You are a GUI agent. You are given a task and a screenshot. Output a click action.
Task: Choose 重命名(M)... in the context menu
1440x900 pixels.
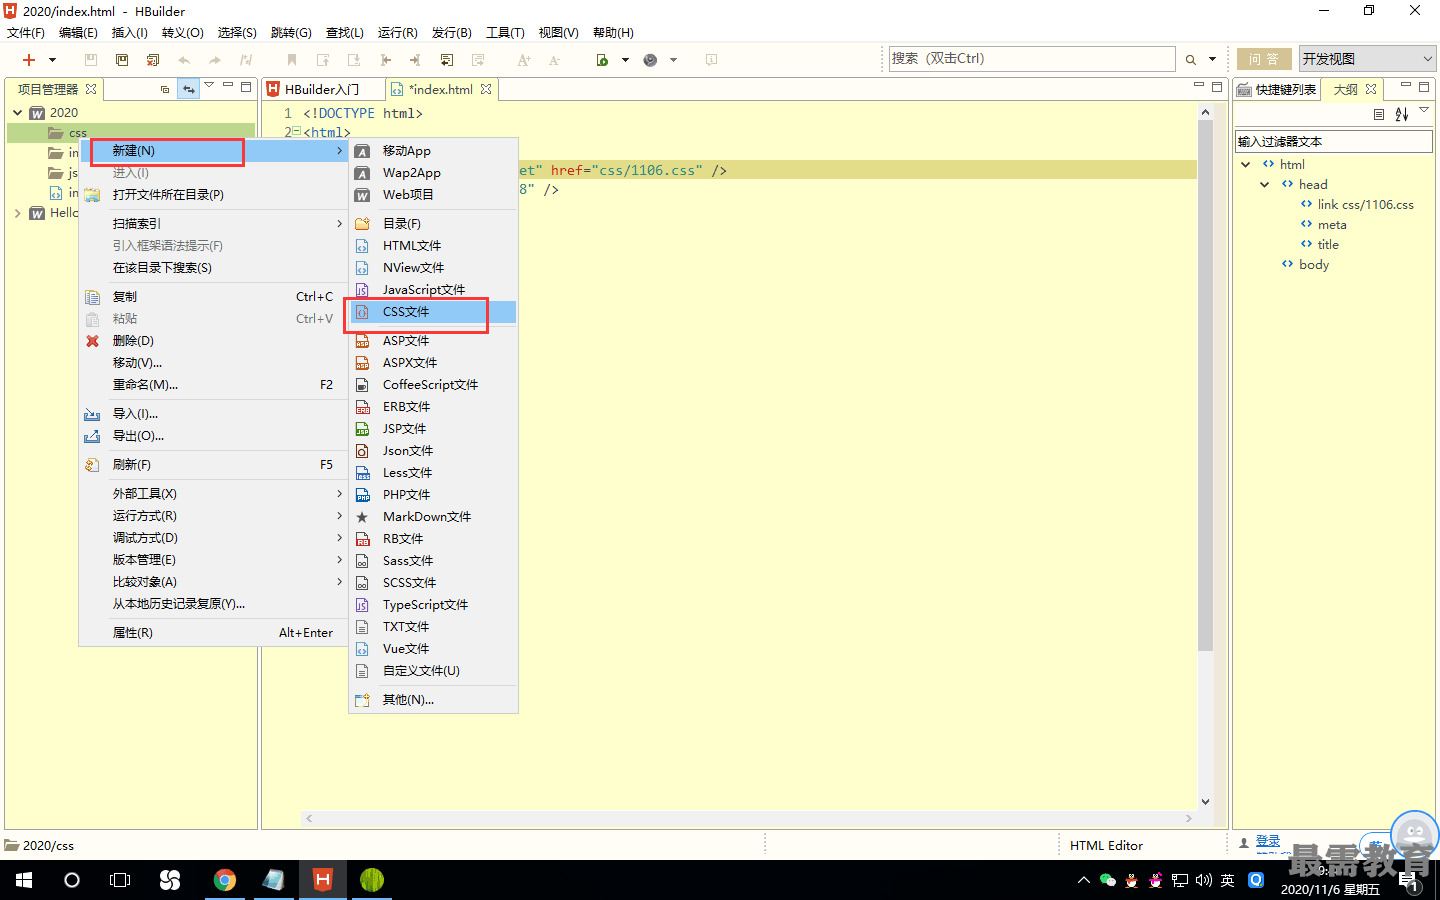point(213,384)
